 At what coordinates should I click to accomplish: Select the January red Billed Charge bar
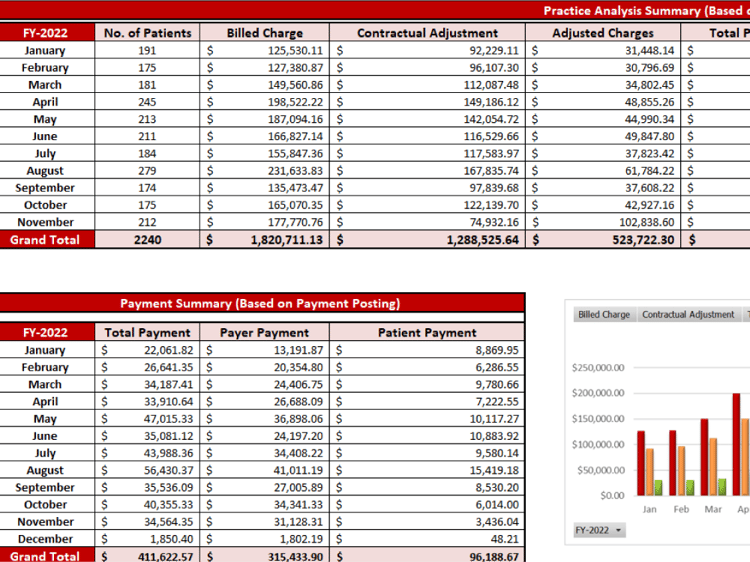[641, 463]
